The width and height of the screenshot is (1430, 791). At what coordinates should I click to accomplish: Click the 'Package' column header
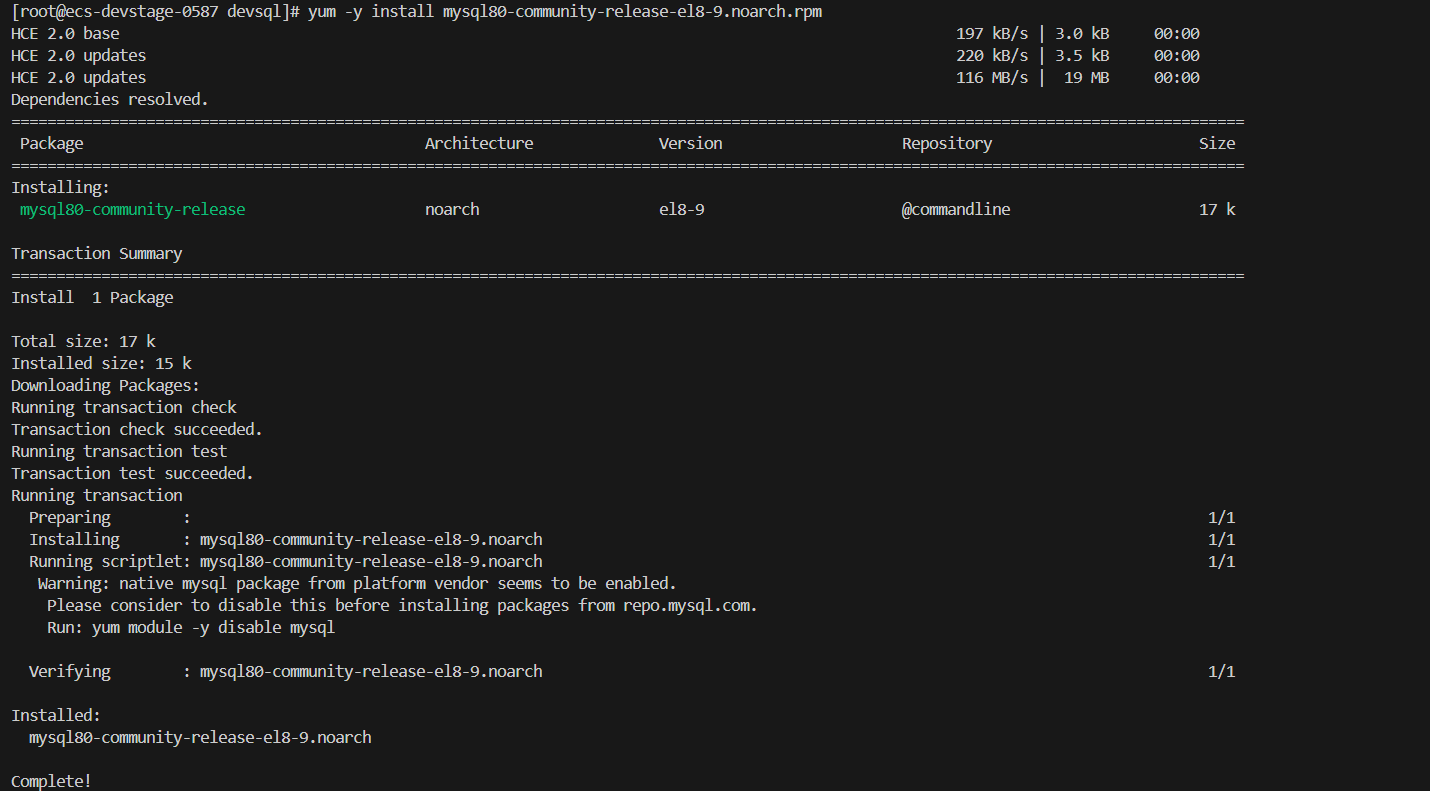pyautogui.click(x=51, y=143)
